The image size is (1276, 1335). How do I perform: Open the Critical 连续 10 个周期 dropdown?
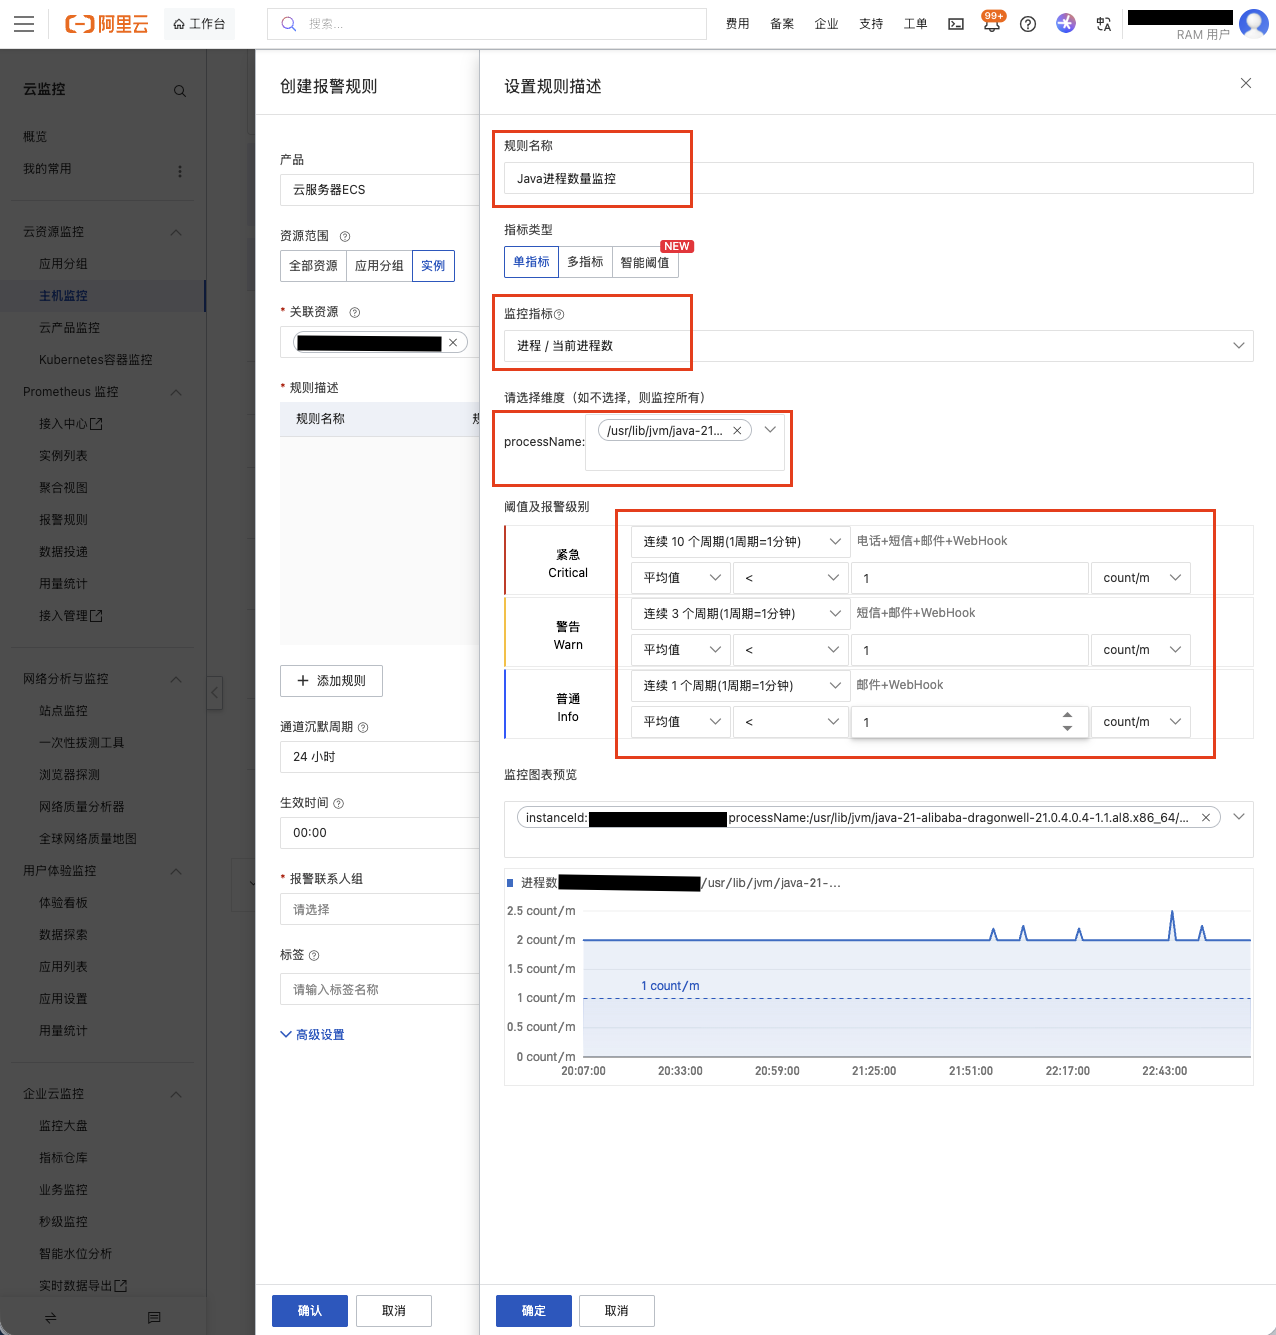point(740,542)
